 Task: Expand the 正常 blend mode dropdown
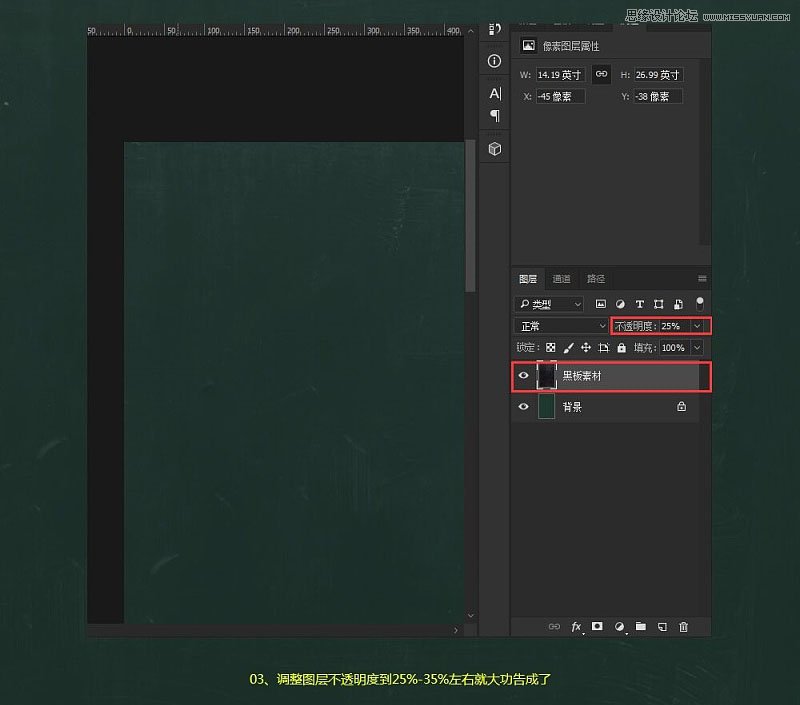[x=601, y=326]
